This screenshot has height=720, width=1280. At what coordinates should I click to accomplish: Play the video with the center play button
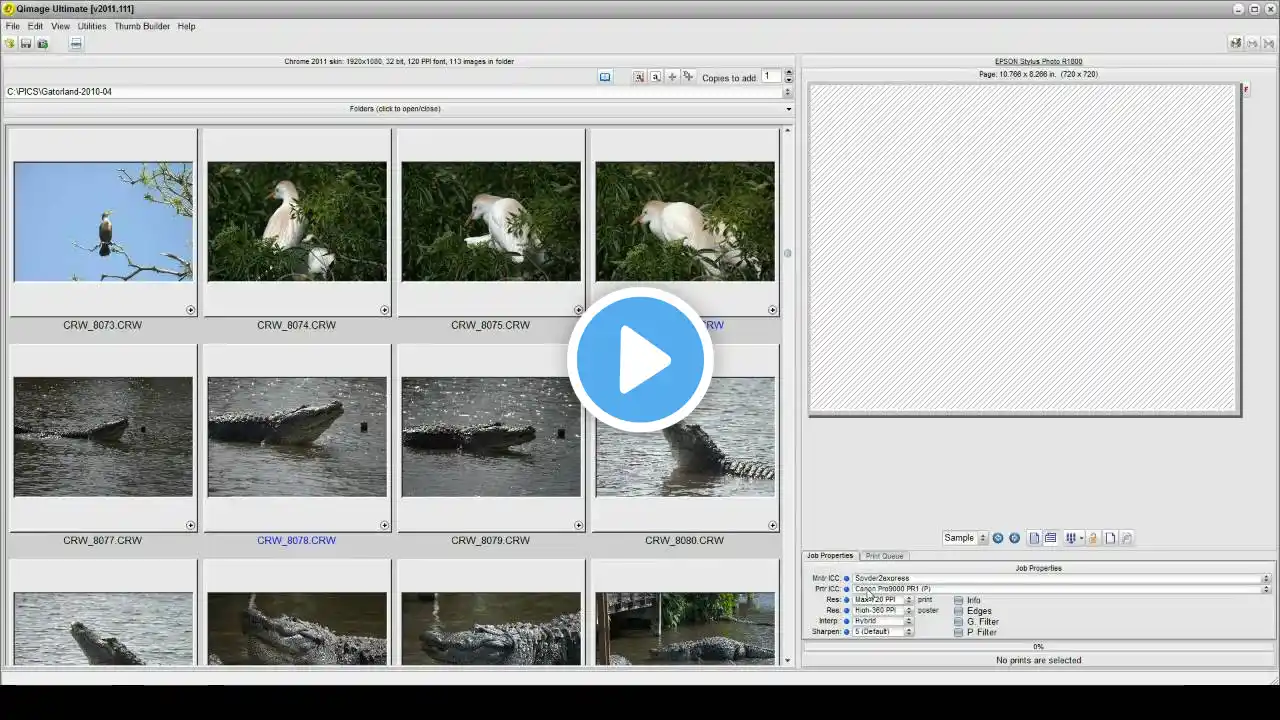[640, 360]
